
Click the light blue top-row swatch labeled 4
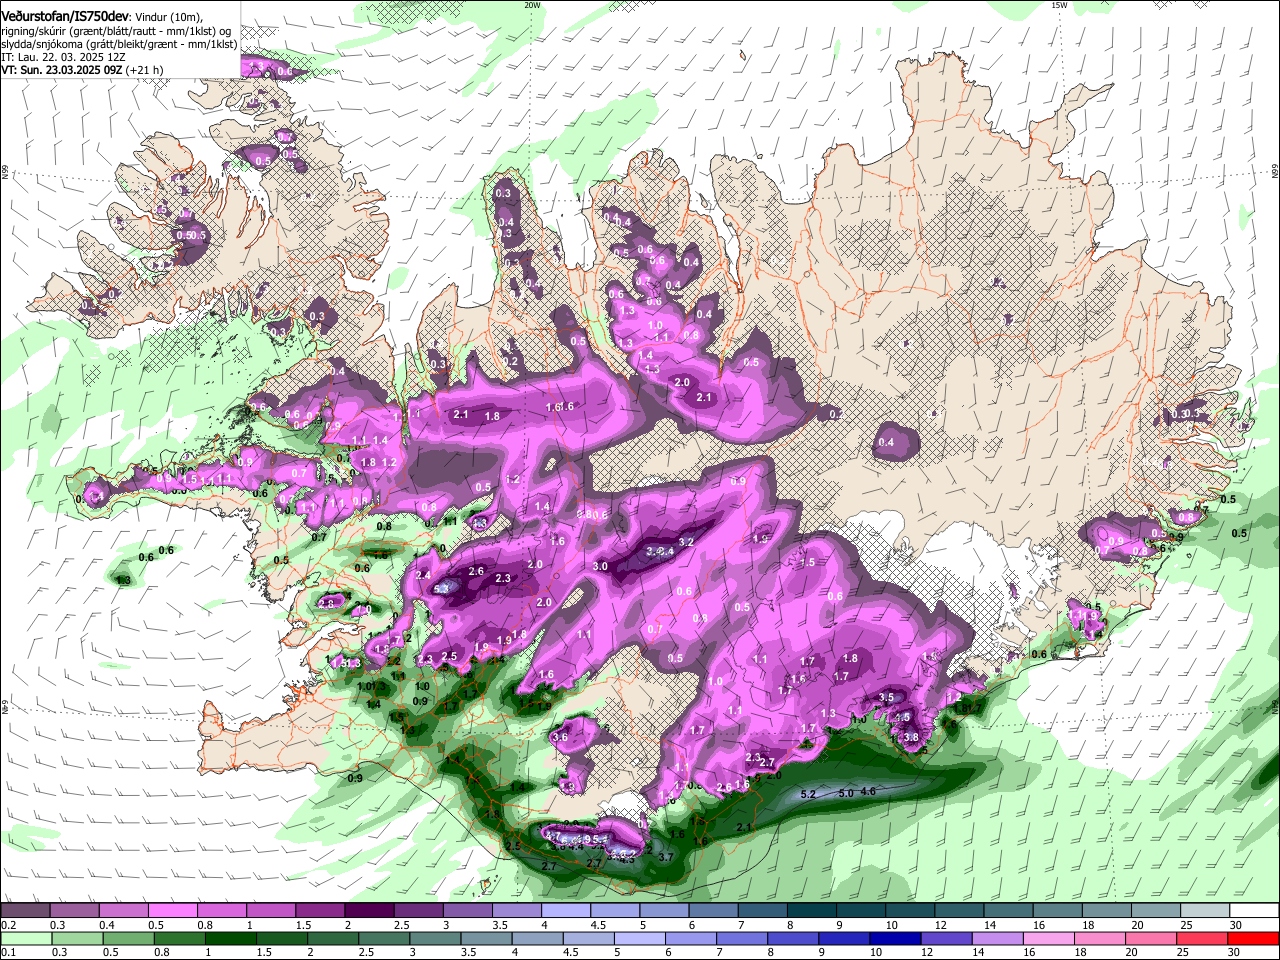click(564, 911)
